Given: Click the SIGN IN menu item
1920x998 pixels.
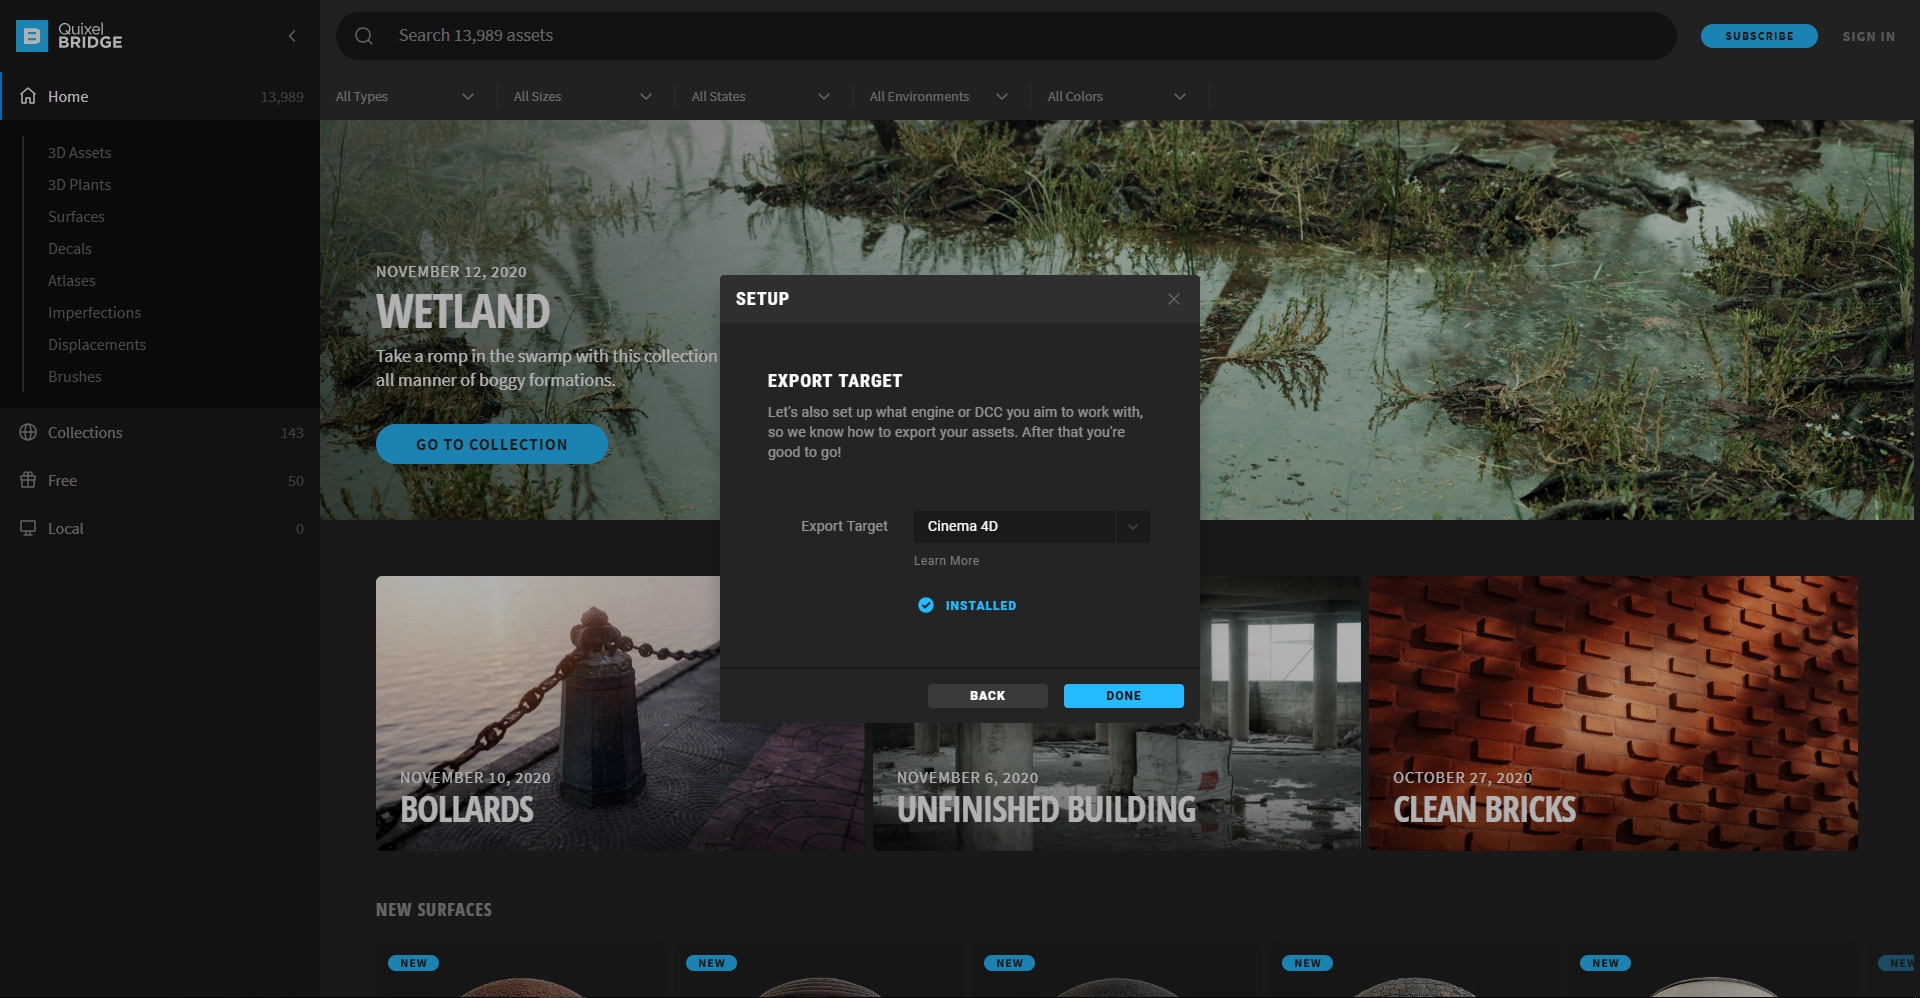Looking at the screenshot, I should [x=1868, y=36].
